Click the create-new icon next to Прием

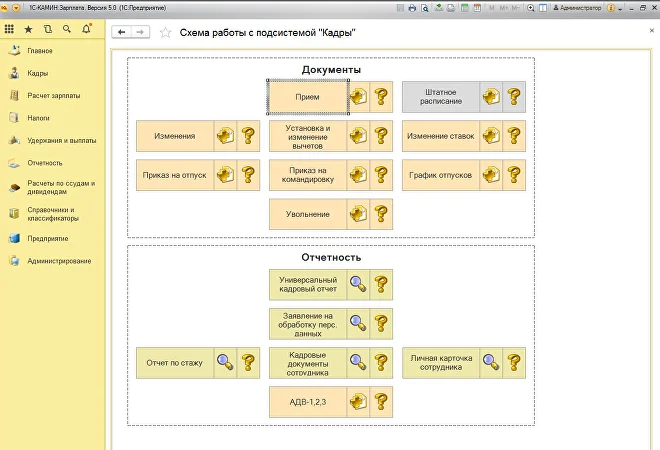tap(358, 97)
